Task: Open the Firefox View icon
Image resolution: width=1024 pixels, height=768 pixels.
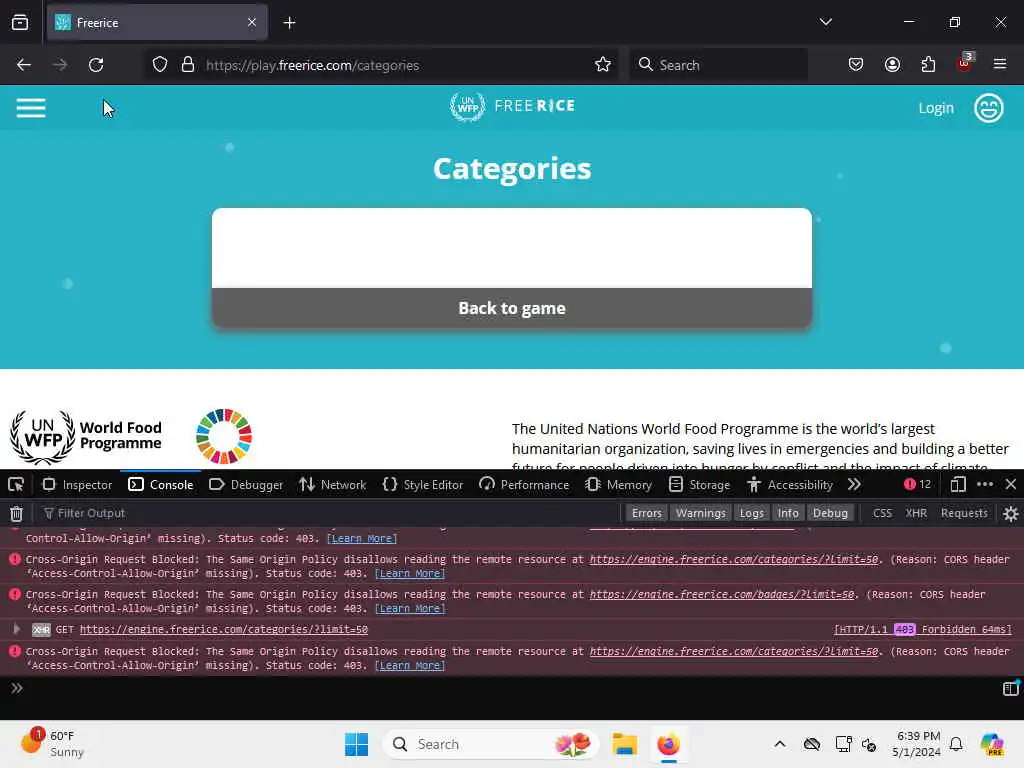Action: click(20, 23)
